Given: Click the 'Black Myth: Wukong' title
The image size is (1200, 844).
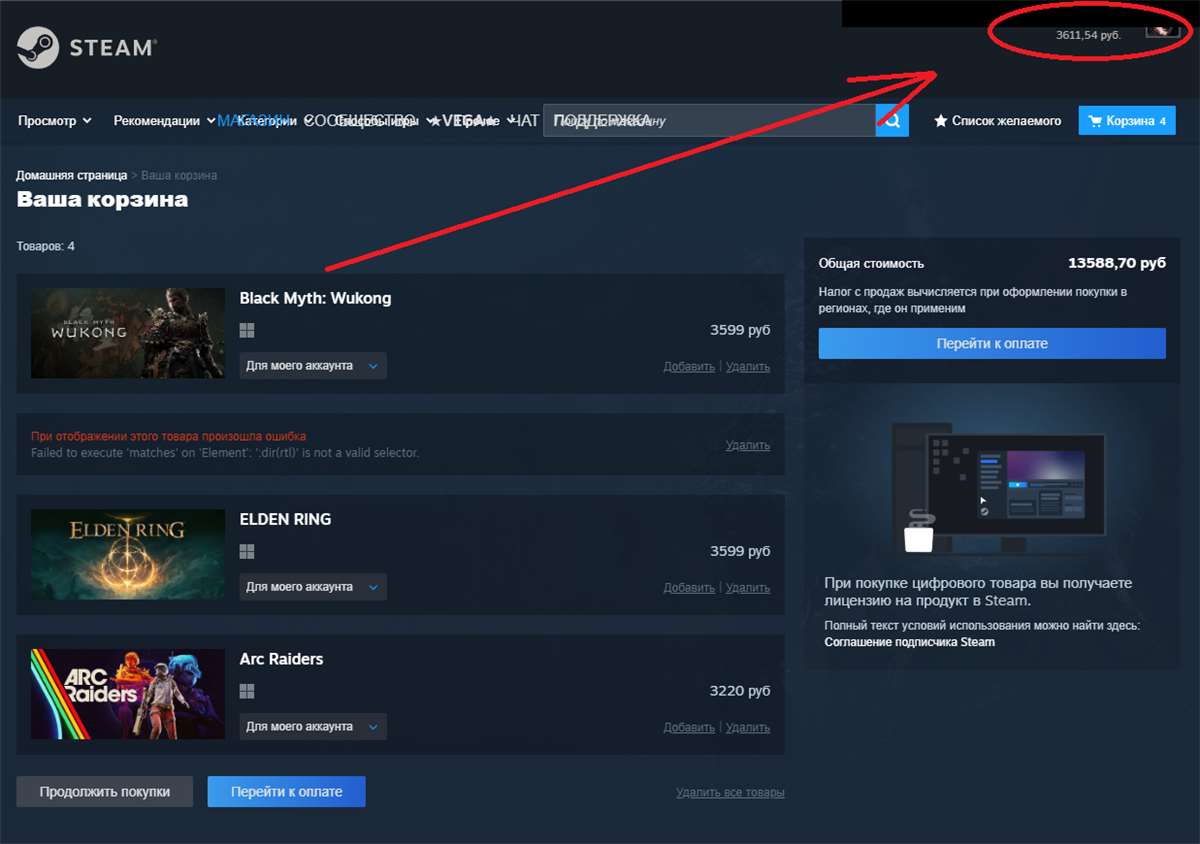Looking at the screenshot, I should pos(316,298).
